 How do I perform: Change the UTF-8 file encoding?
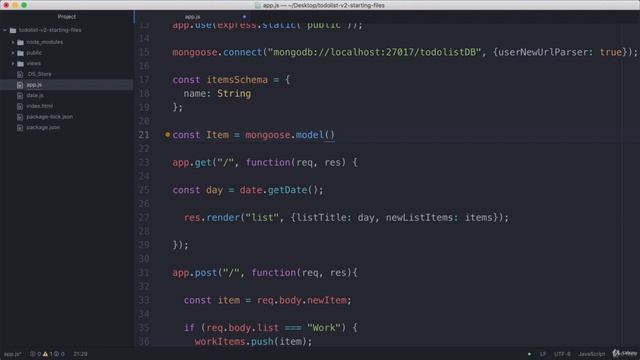[x=562, y=354]
